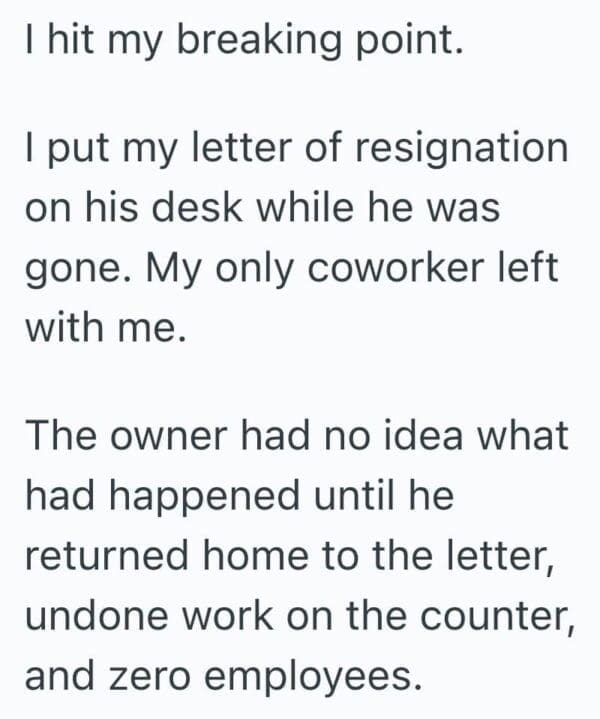Screen dimensions: 600x719
Task: Click the word "owner"
Action: (x=172, y=435)
